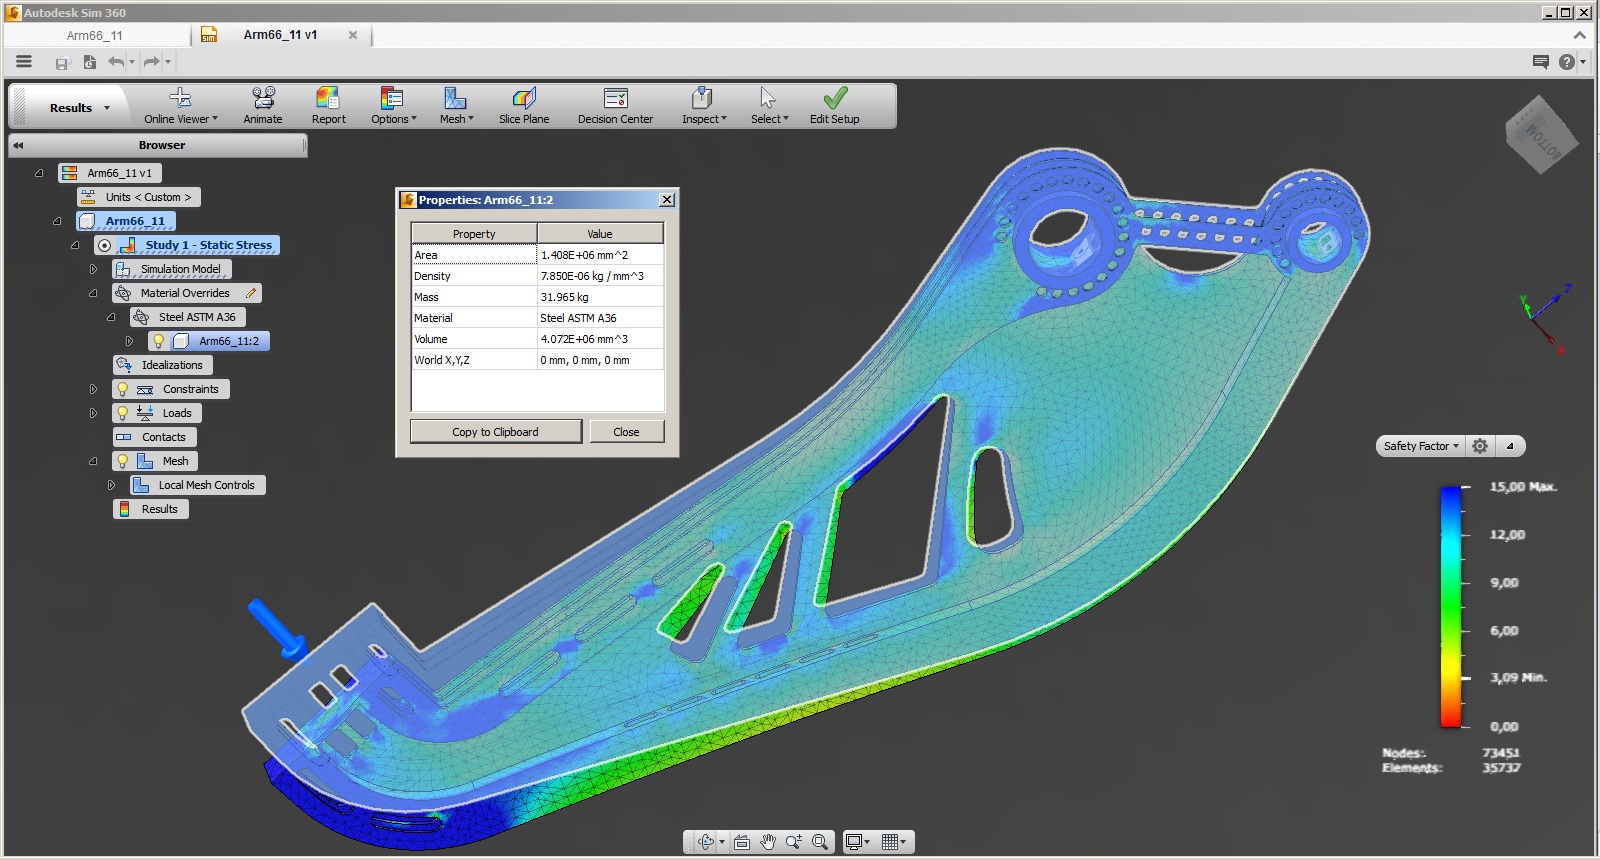Click the Value column header
Screen dimensions: 1600x860
point(600,233)
